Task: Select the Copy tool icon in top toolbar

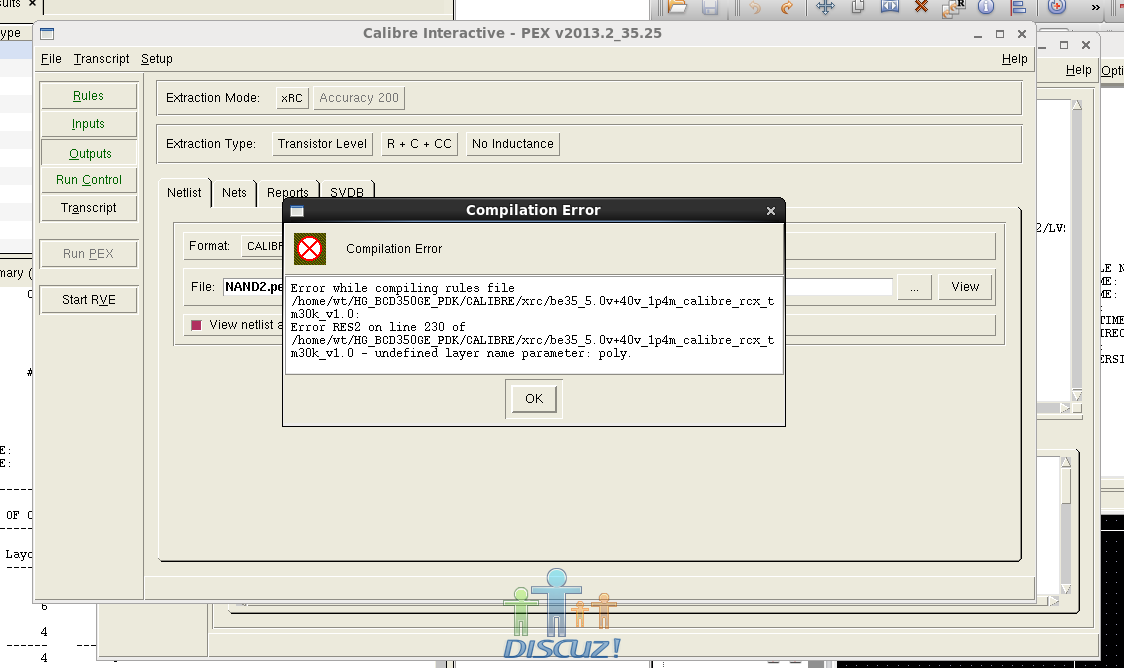Action: [858, 7]
